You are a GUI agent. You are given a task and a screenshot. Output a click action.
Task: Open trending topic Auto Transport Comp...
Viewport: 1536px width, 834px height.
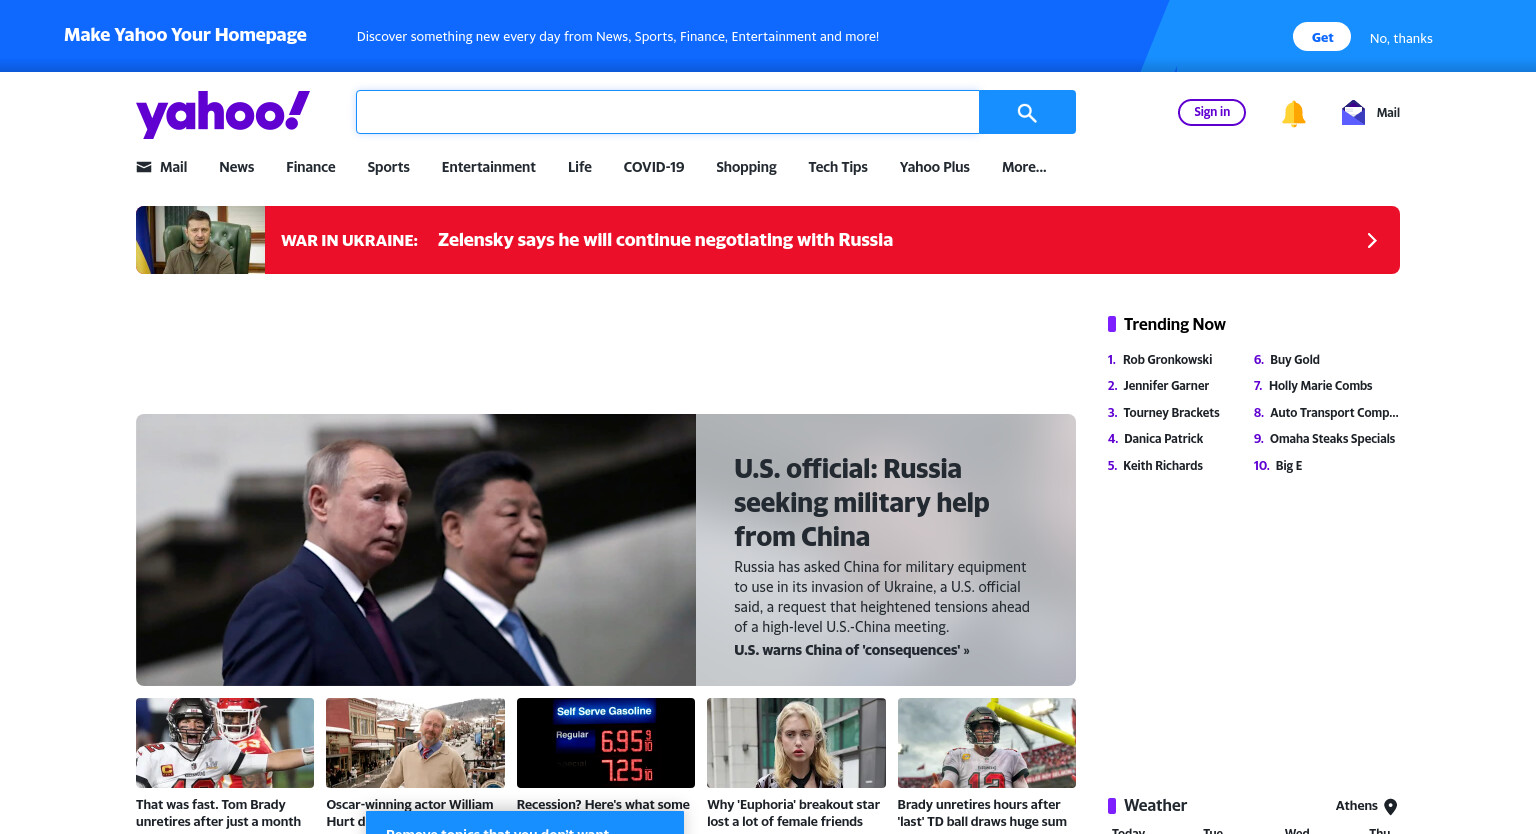(1334, 413)
